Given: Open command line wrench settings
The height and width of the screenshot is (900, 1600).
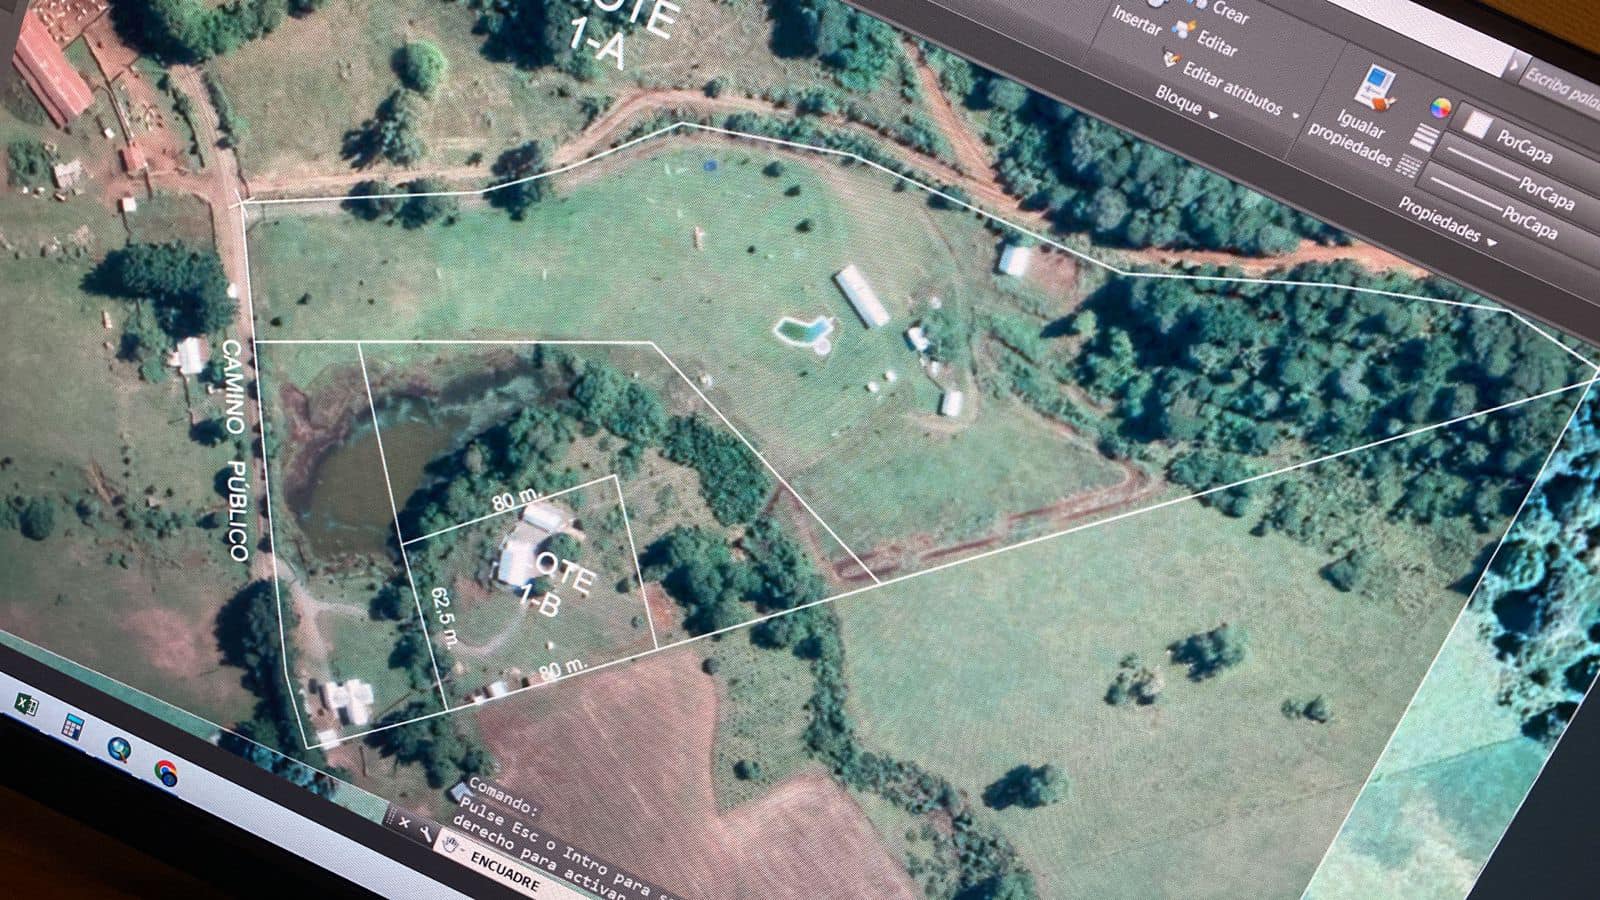Looking at the screenshot, I should pyautogui.click(x=426, y=832).
